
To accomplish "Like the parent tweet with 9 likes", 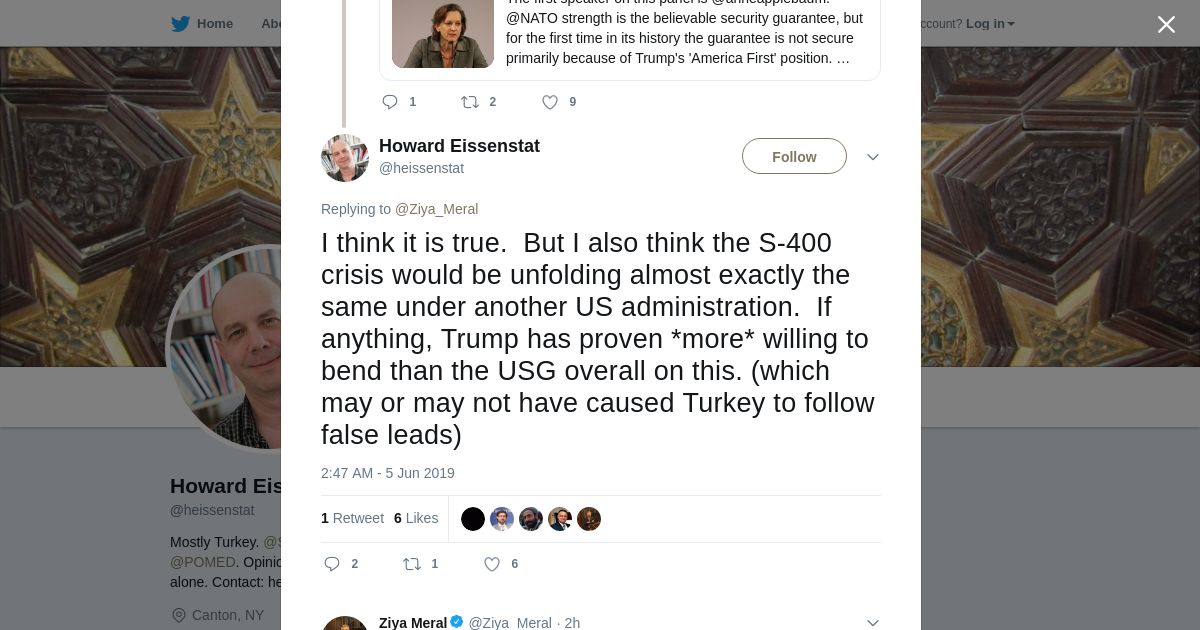I will 550,102.
